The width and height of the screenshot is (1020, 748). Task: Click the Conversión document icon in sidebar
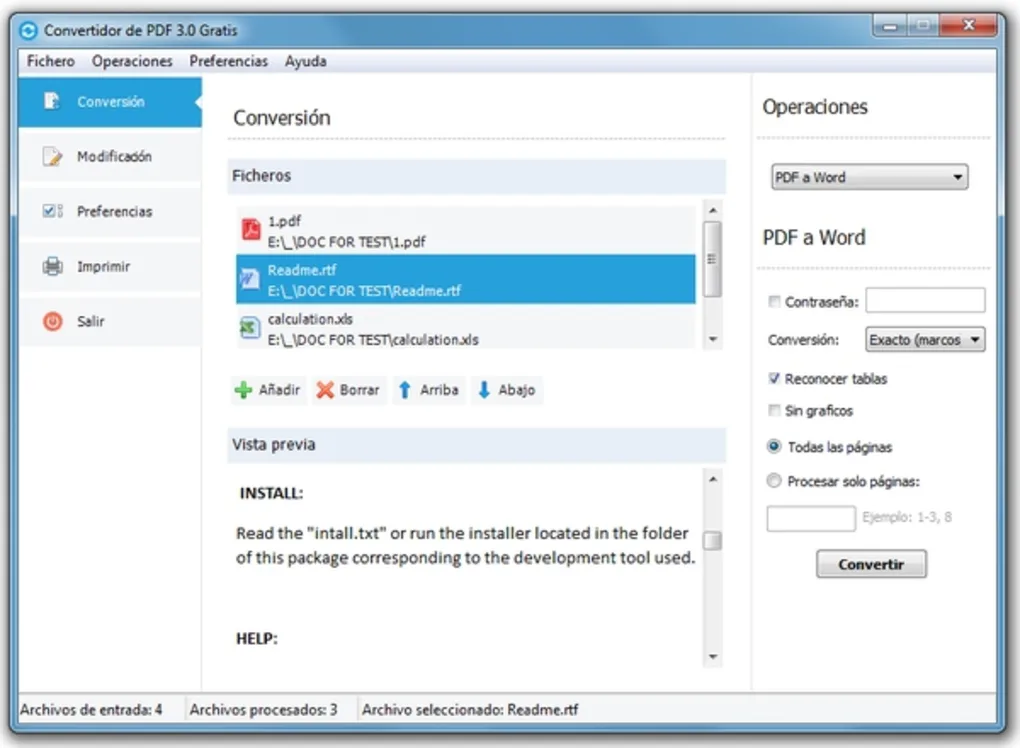point(52,101)
